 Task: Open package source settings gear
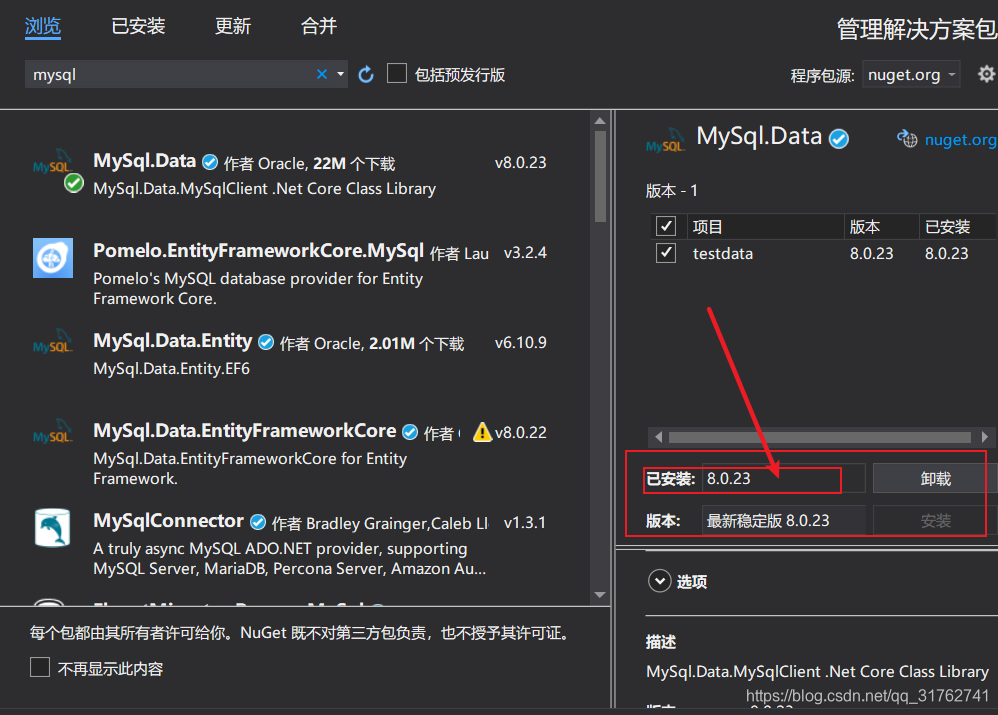point(986,74)
